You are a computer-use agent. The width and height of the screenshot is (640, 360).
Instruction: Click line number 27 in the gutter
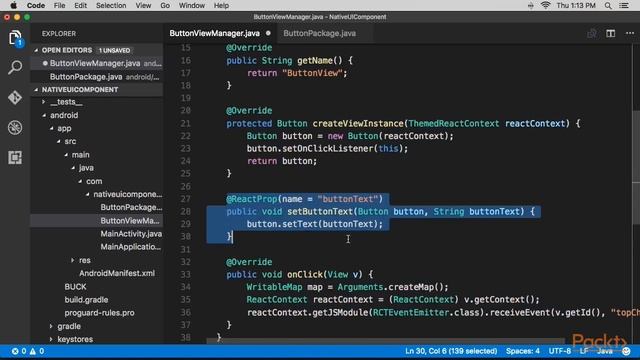185,199
